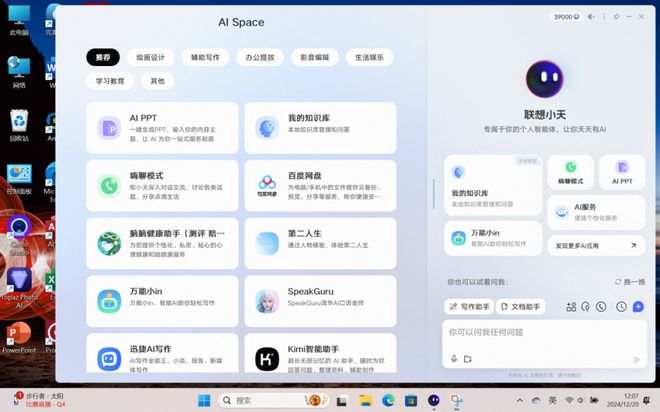Screen dimensions: 660x412
Task: Switch to the 其他 category
Action: [157, 81]
